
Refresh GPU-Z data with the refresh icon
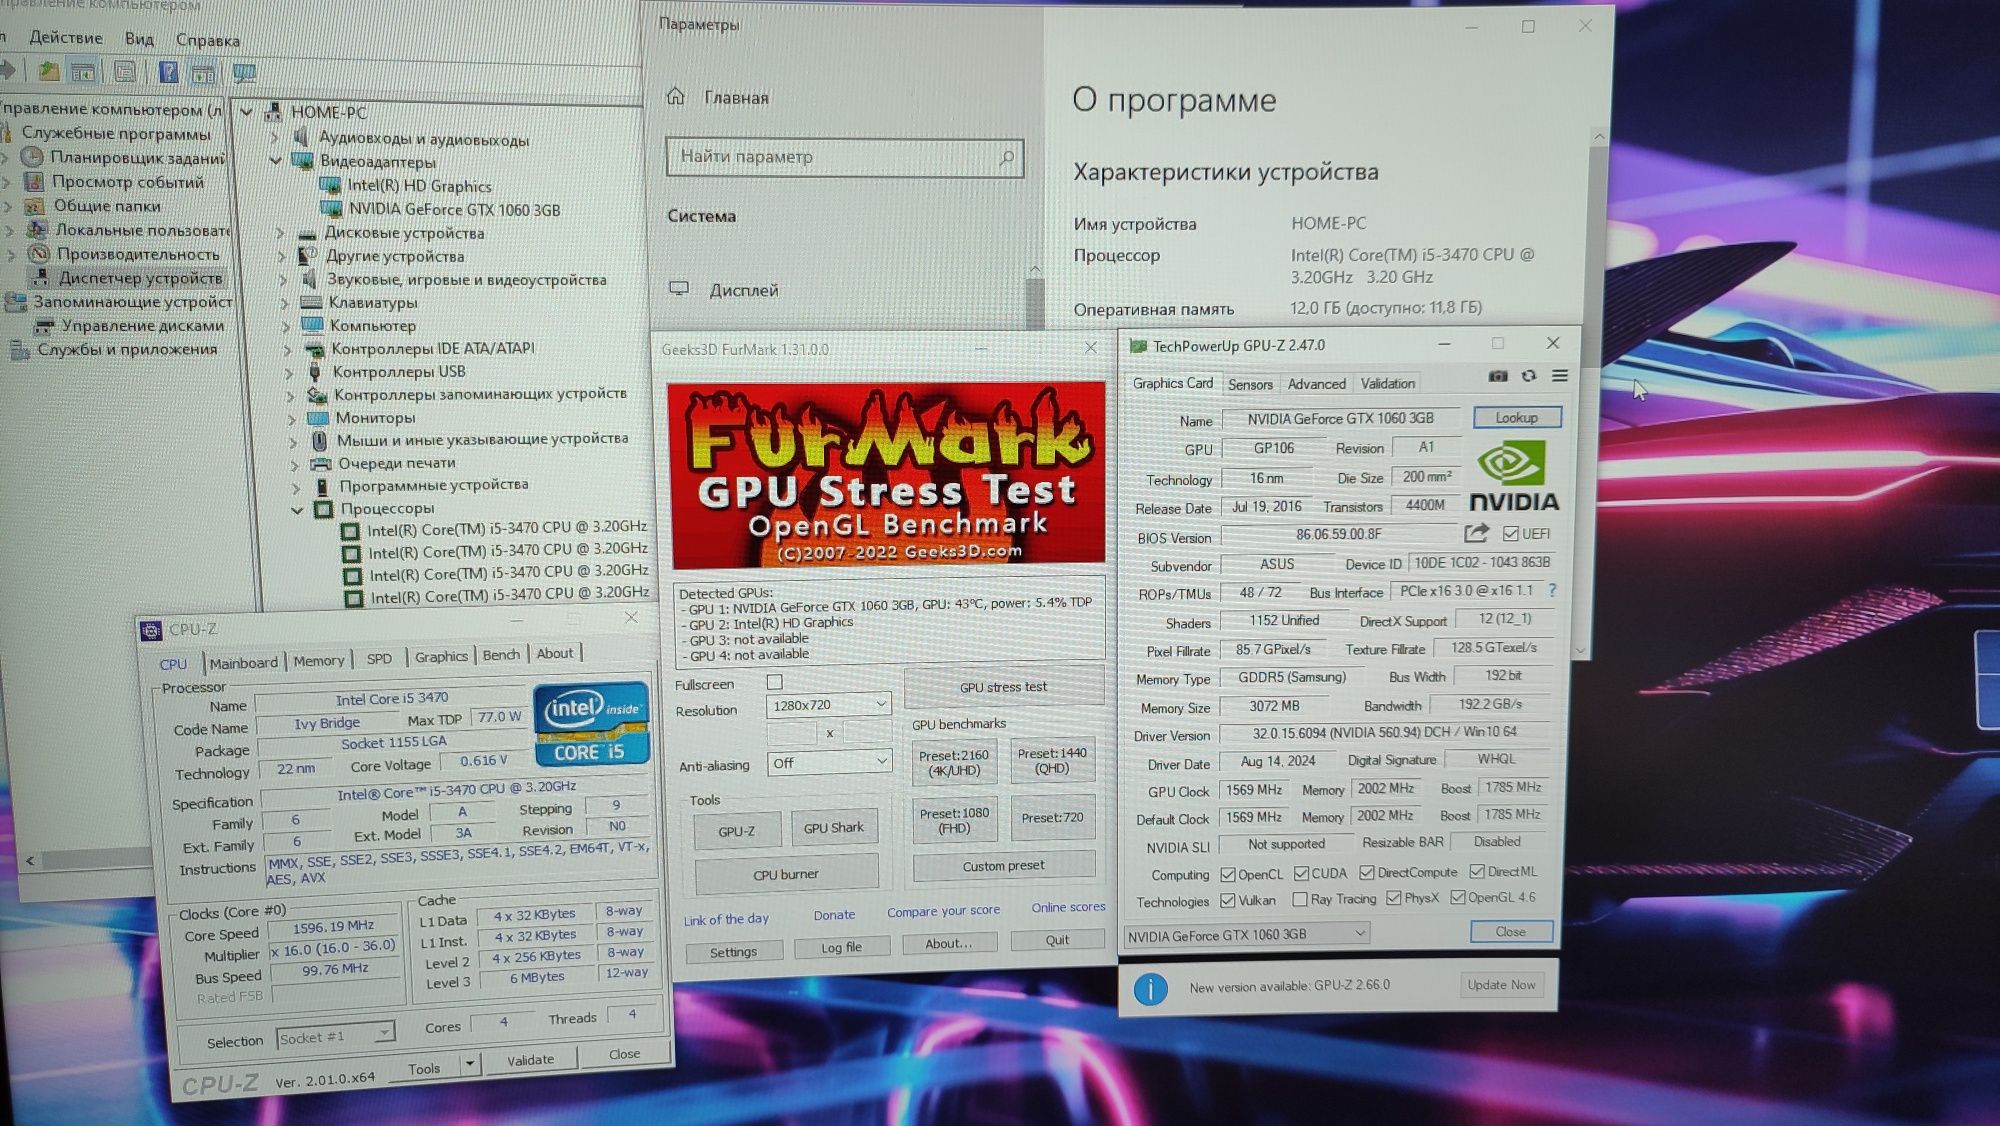pyautogui.click(x=1528, y=376)
